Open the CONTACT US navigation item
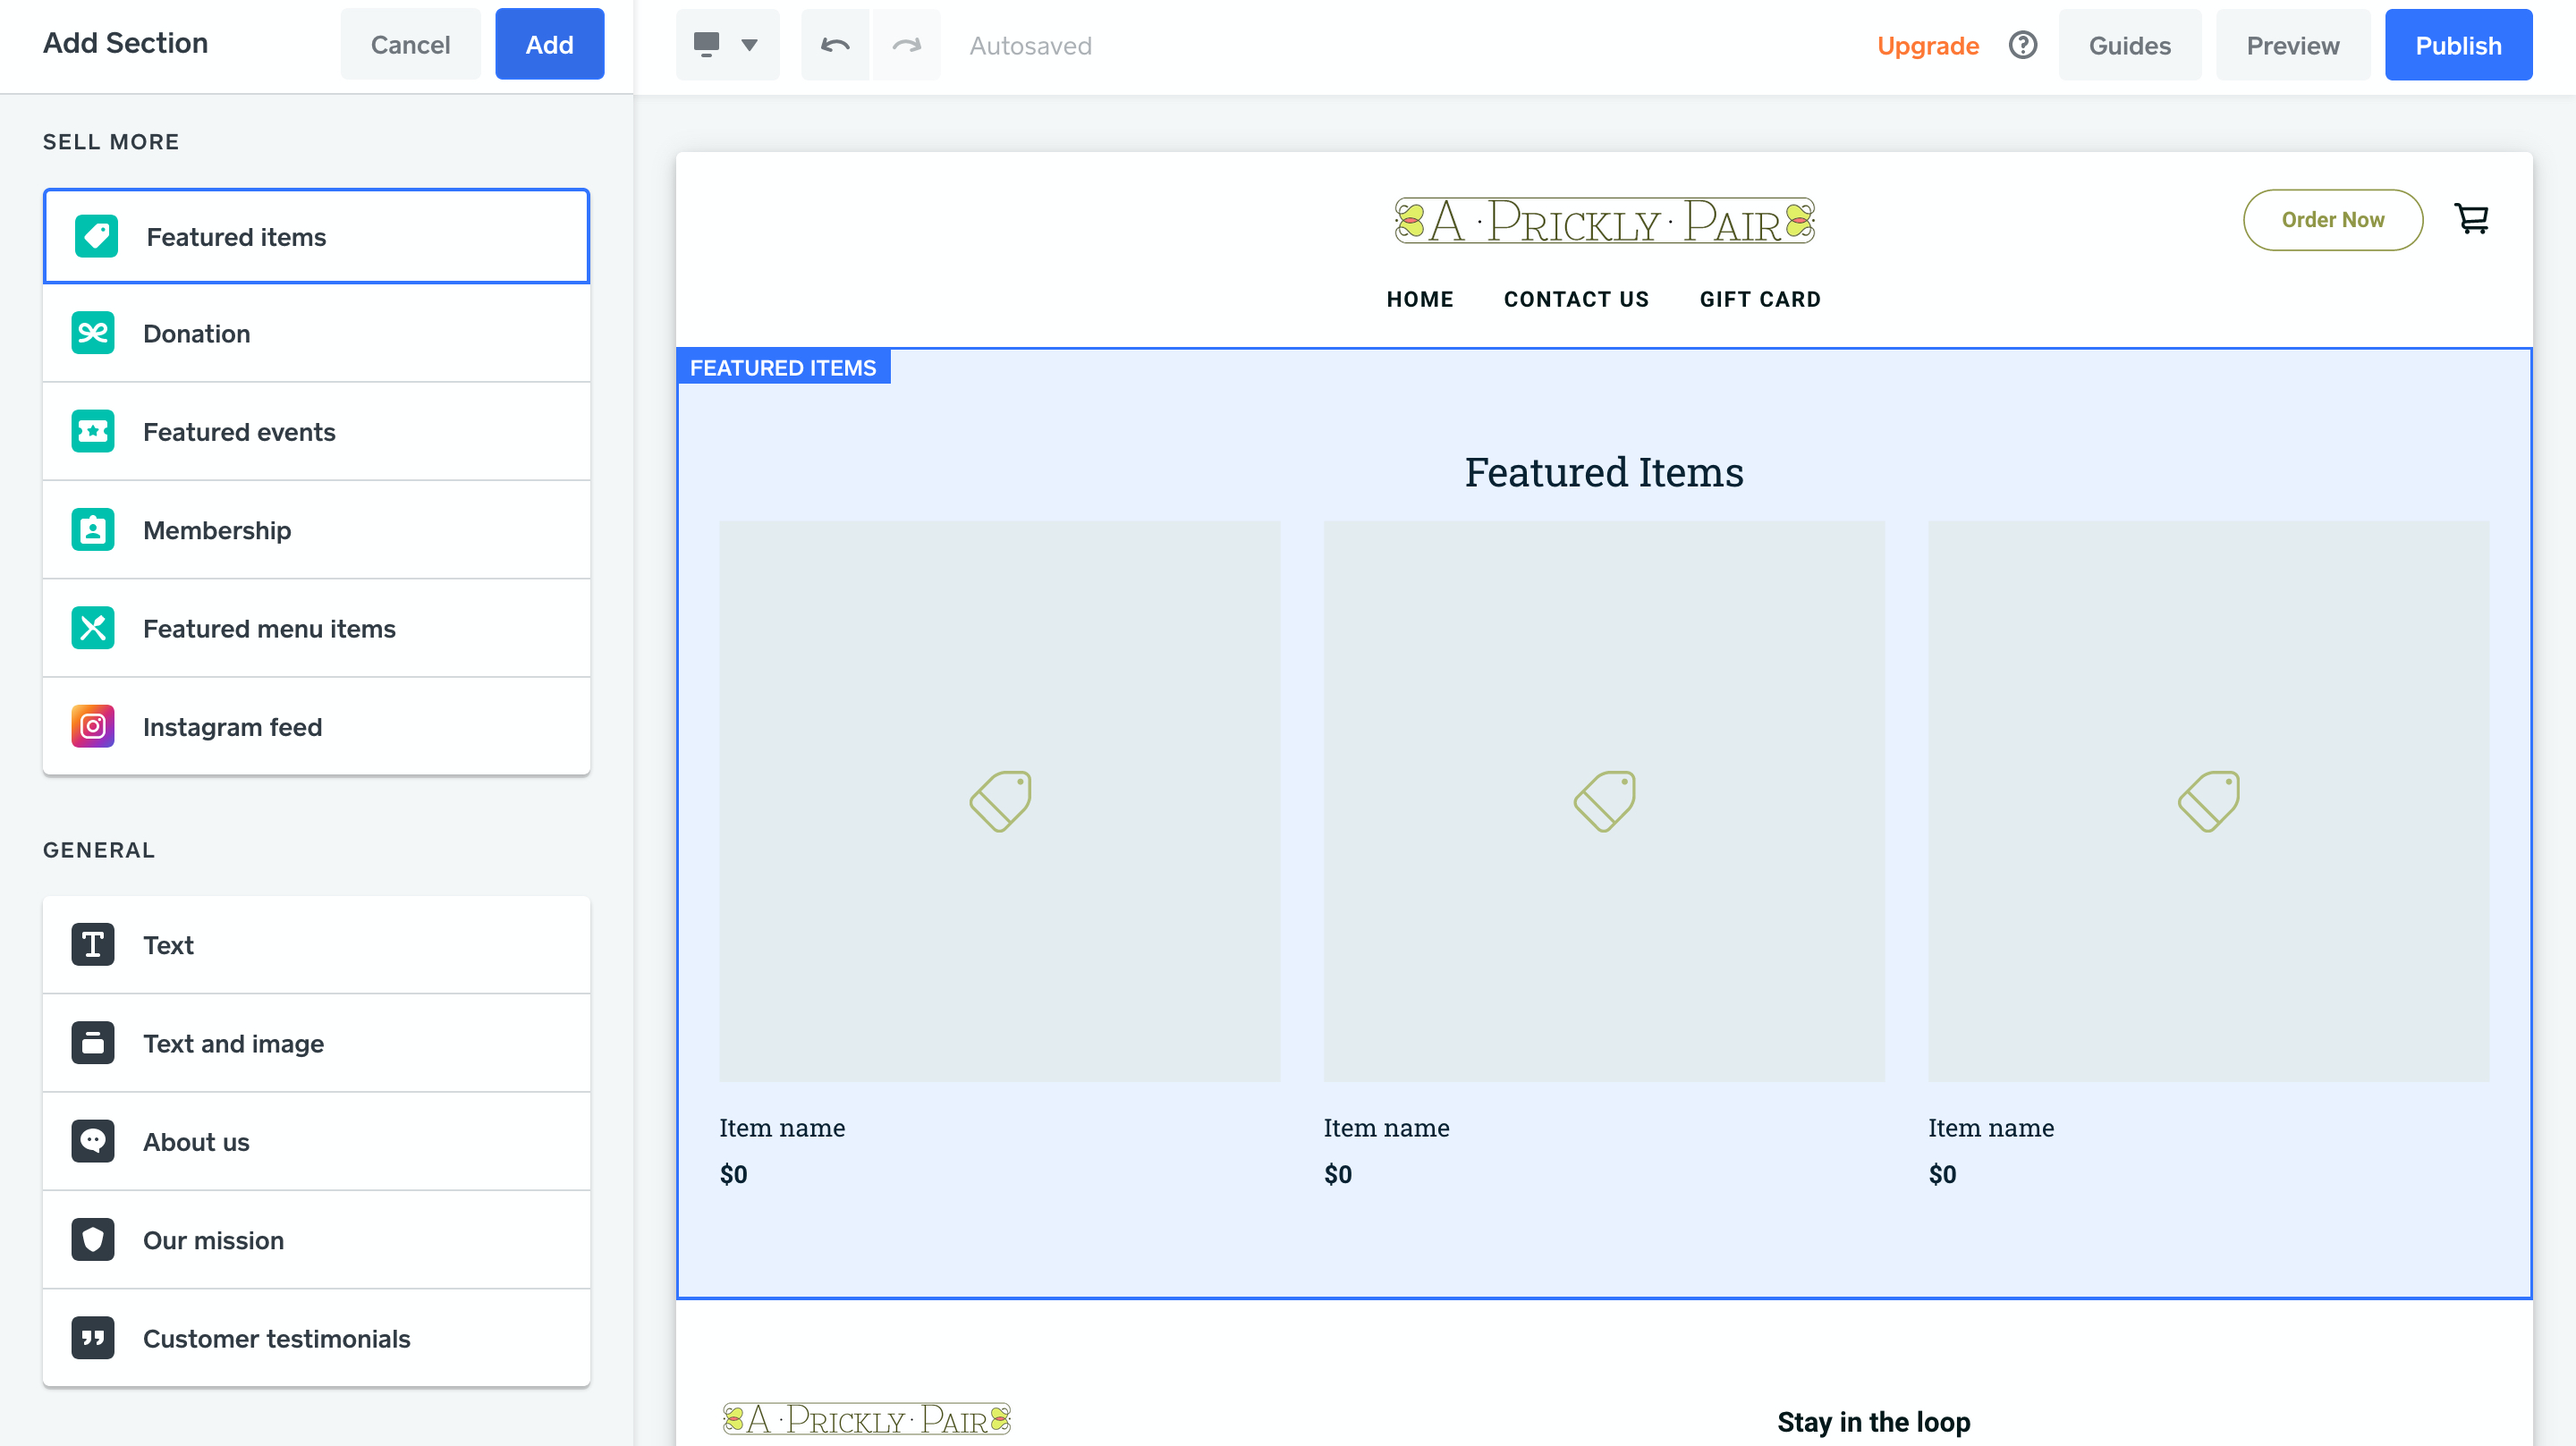This screenshot has width=2576, height=1446. 1576,299
